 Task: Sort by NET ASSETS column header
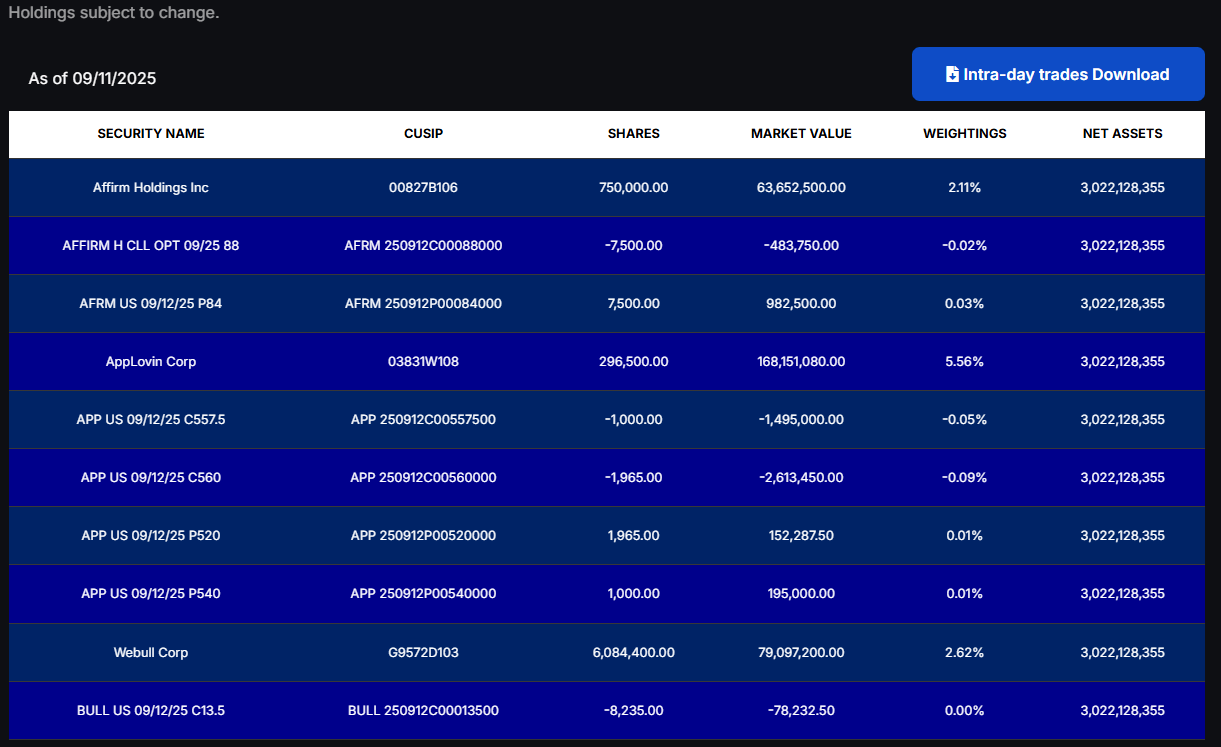1123,133
